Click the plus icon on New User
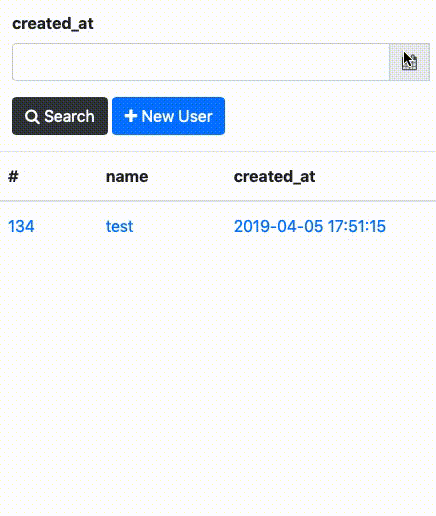This screenshot has width=436, height=516. point(131,116)
